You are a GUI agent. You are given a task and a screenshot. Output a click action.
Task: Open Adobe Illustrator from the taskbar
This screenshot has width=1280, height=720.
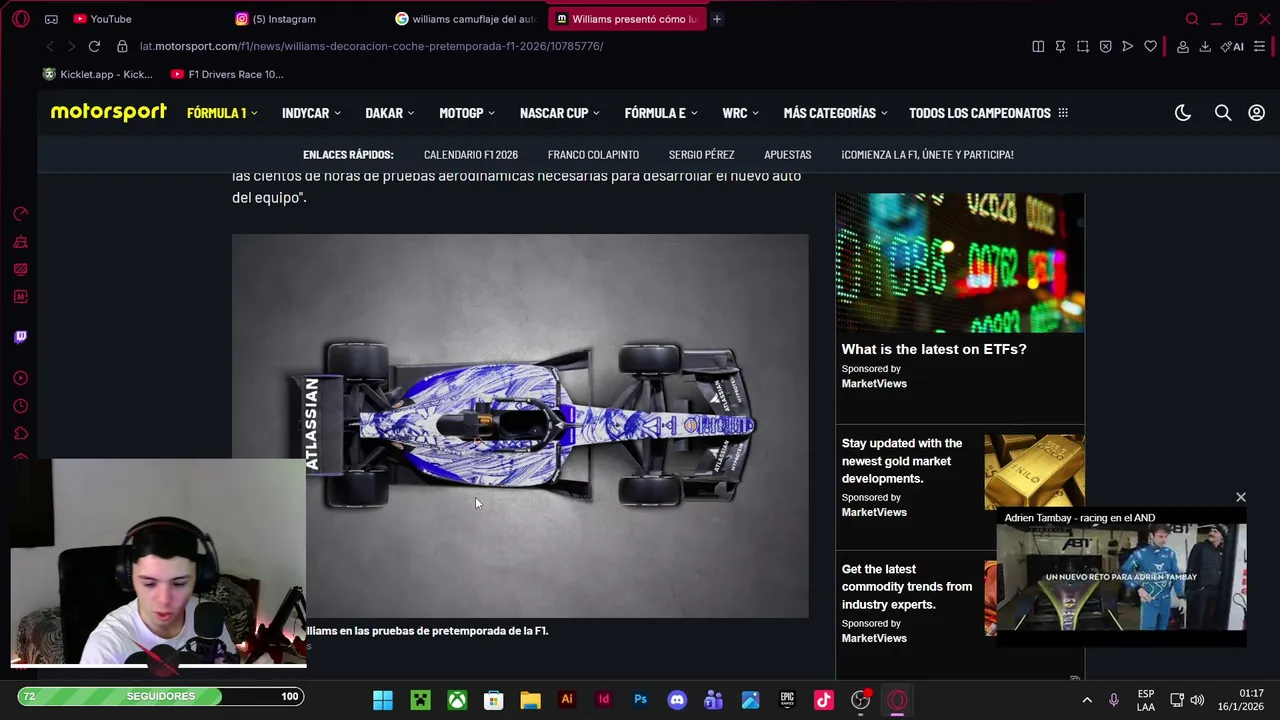tap(567, 700)
